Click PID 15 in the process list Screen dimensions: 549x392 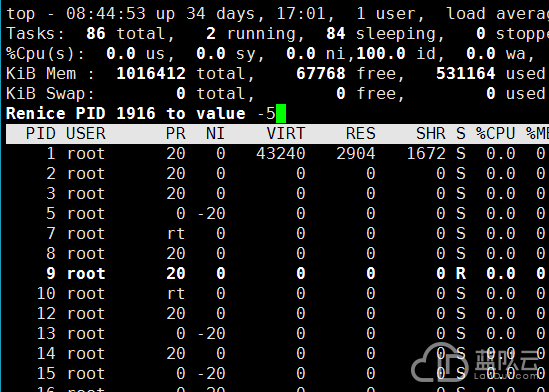46,373
